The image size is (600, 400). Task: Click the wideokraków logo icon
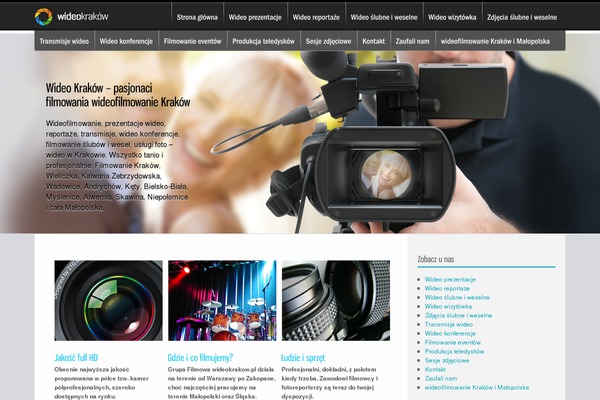[43, 17]
